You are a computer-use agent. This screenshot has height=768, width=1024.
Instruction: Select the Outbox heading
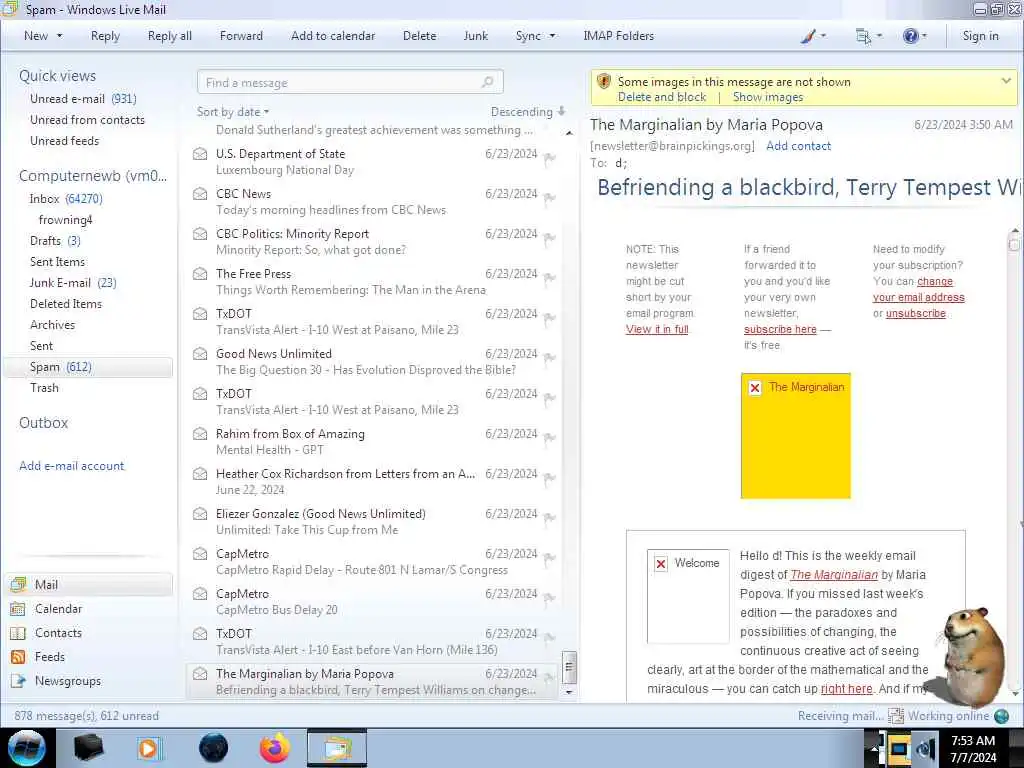tap(43, 423)
